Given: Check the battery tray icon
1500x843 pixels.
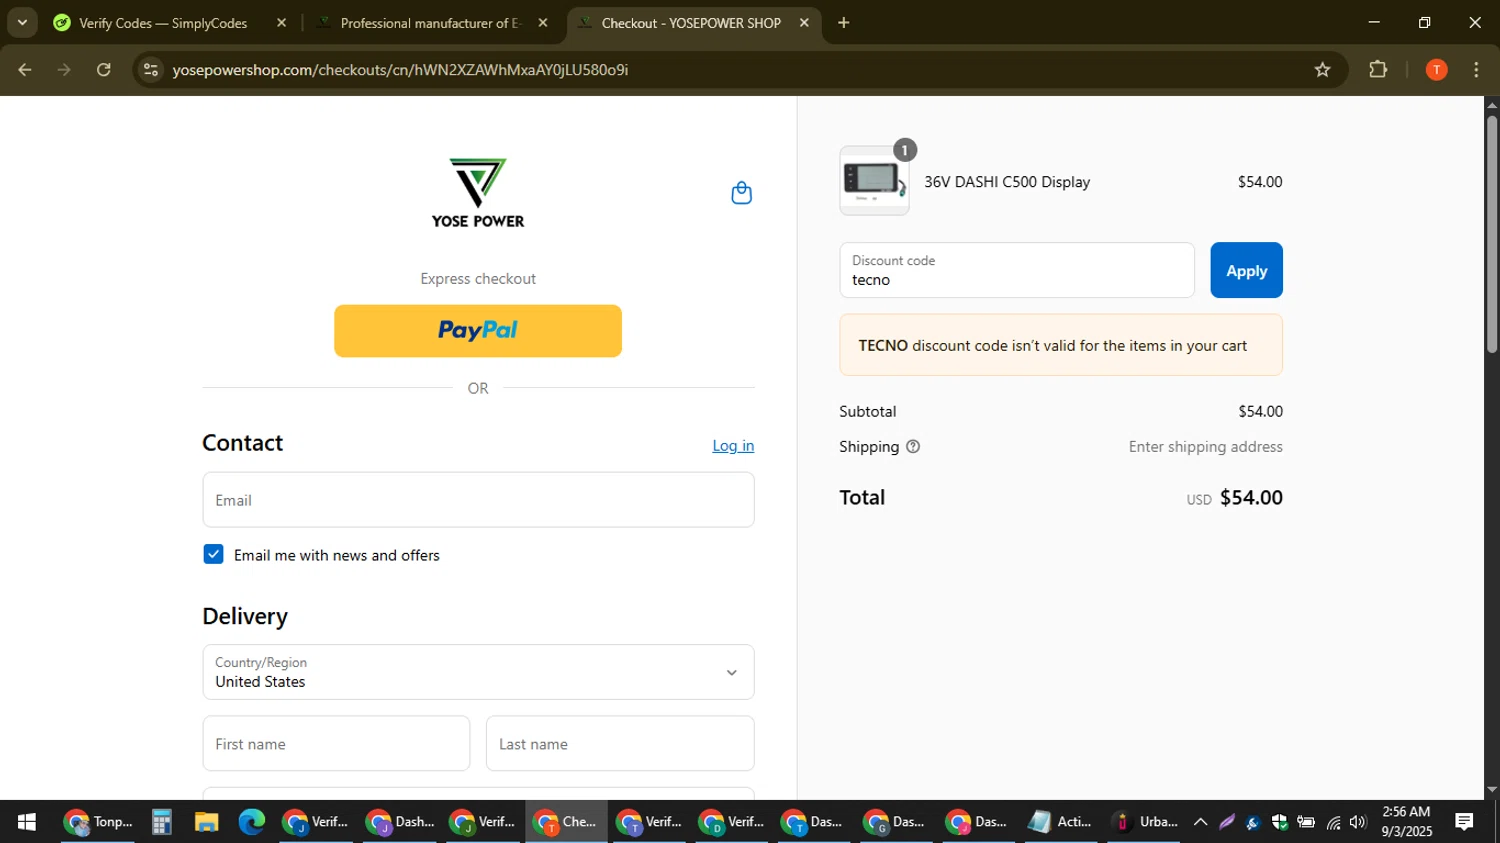Looking at the screenshot, I should [x=1305, y=822].
